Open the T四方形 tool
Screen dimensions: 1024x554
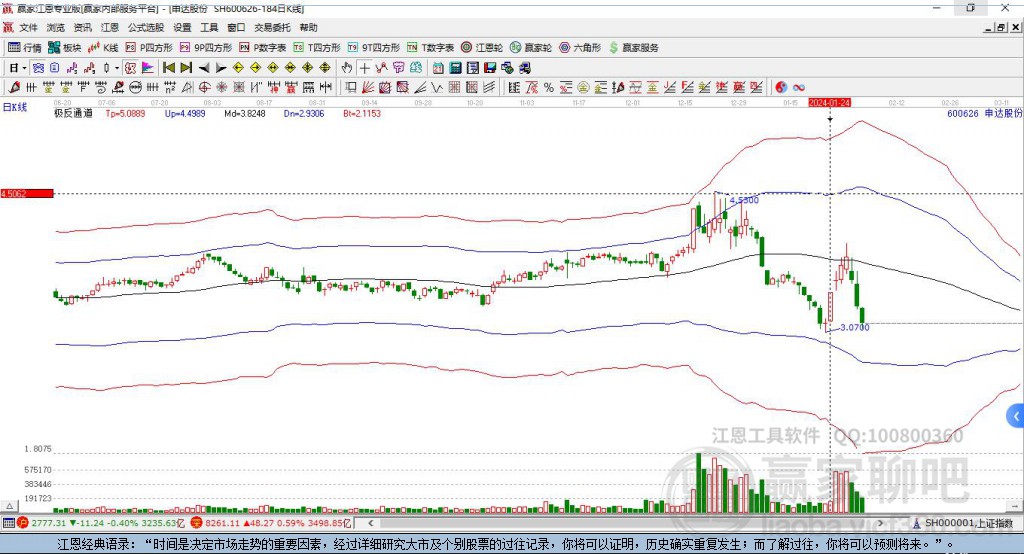point(317,48)
